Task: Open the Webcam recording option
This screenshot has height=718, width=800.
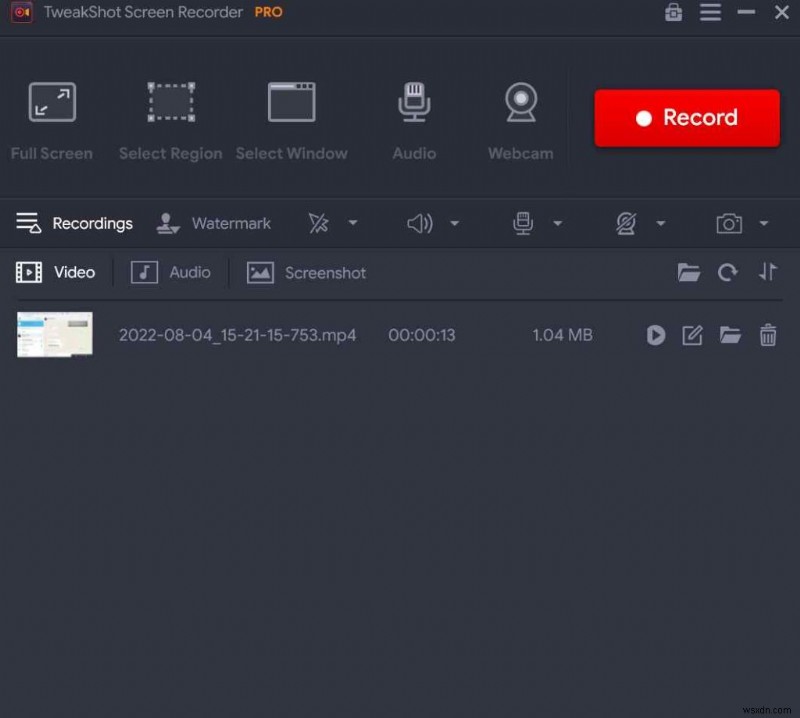Action: [x=520, y=110]
